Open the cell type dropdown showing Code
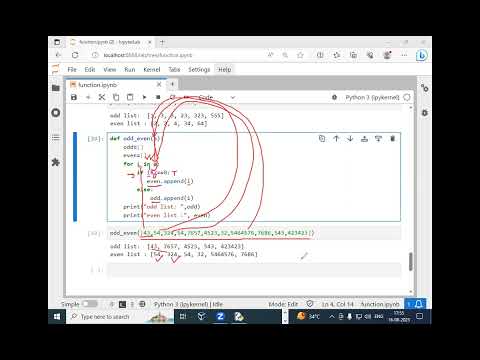Screen dimensions: 480x360 [217, 97]
